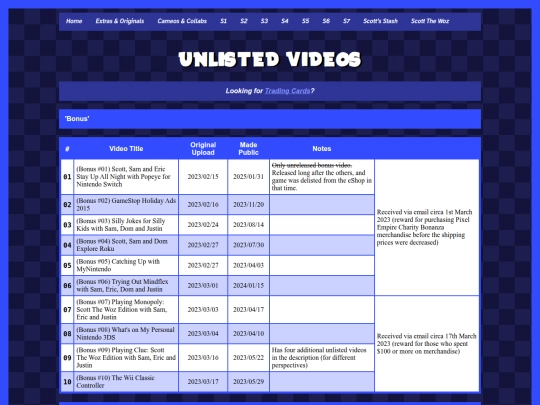Select Bonus #08 Personal 3DS title
The width and height of the screenshot is (540, 405).
(x=125, y=333)
